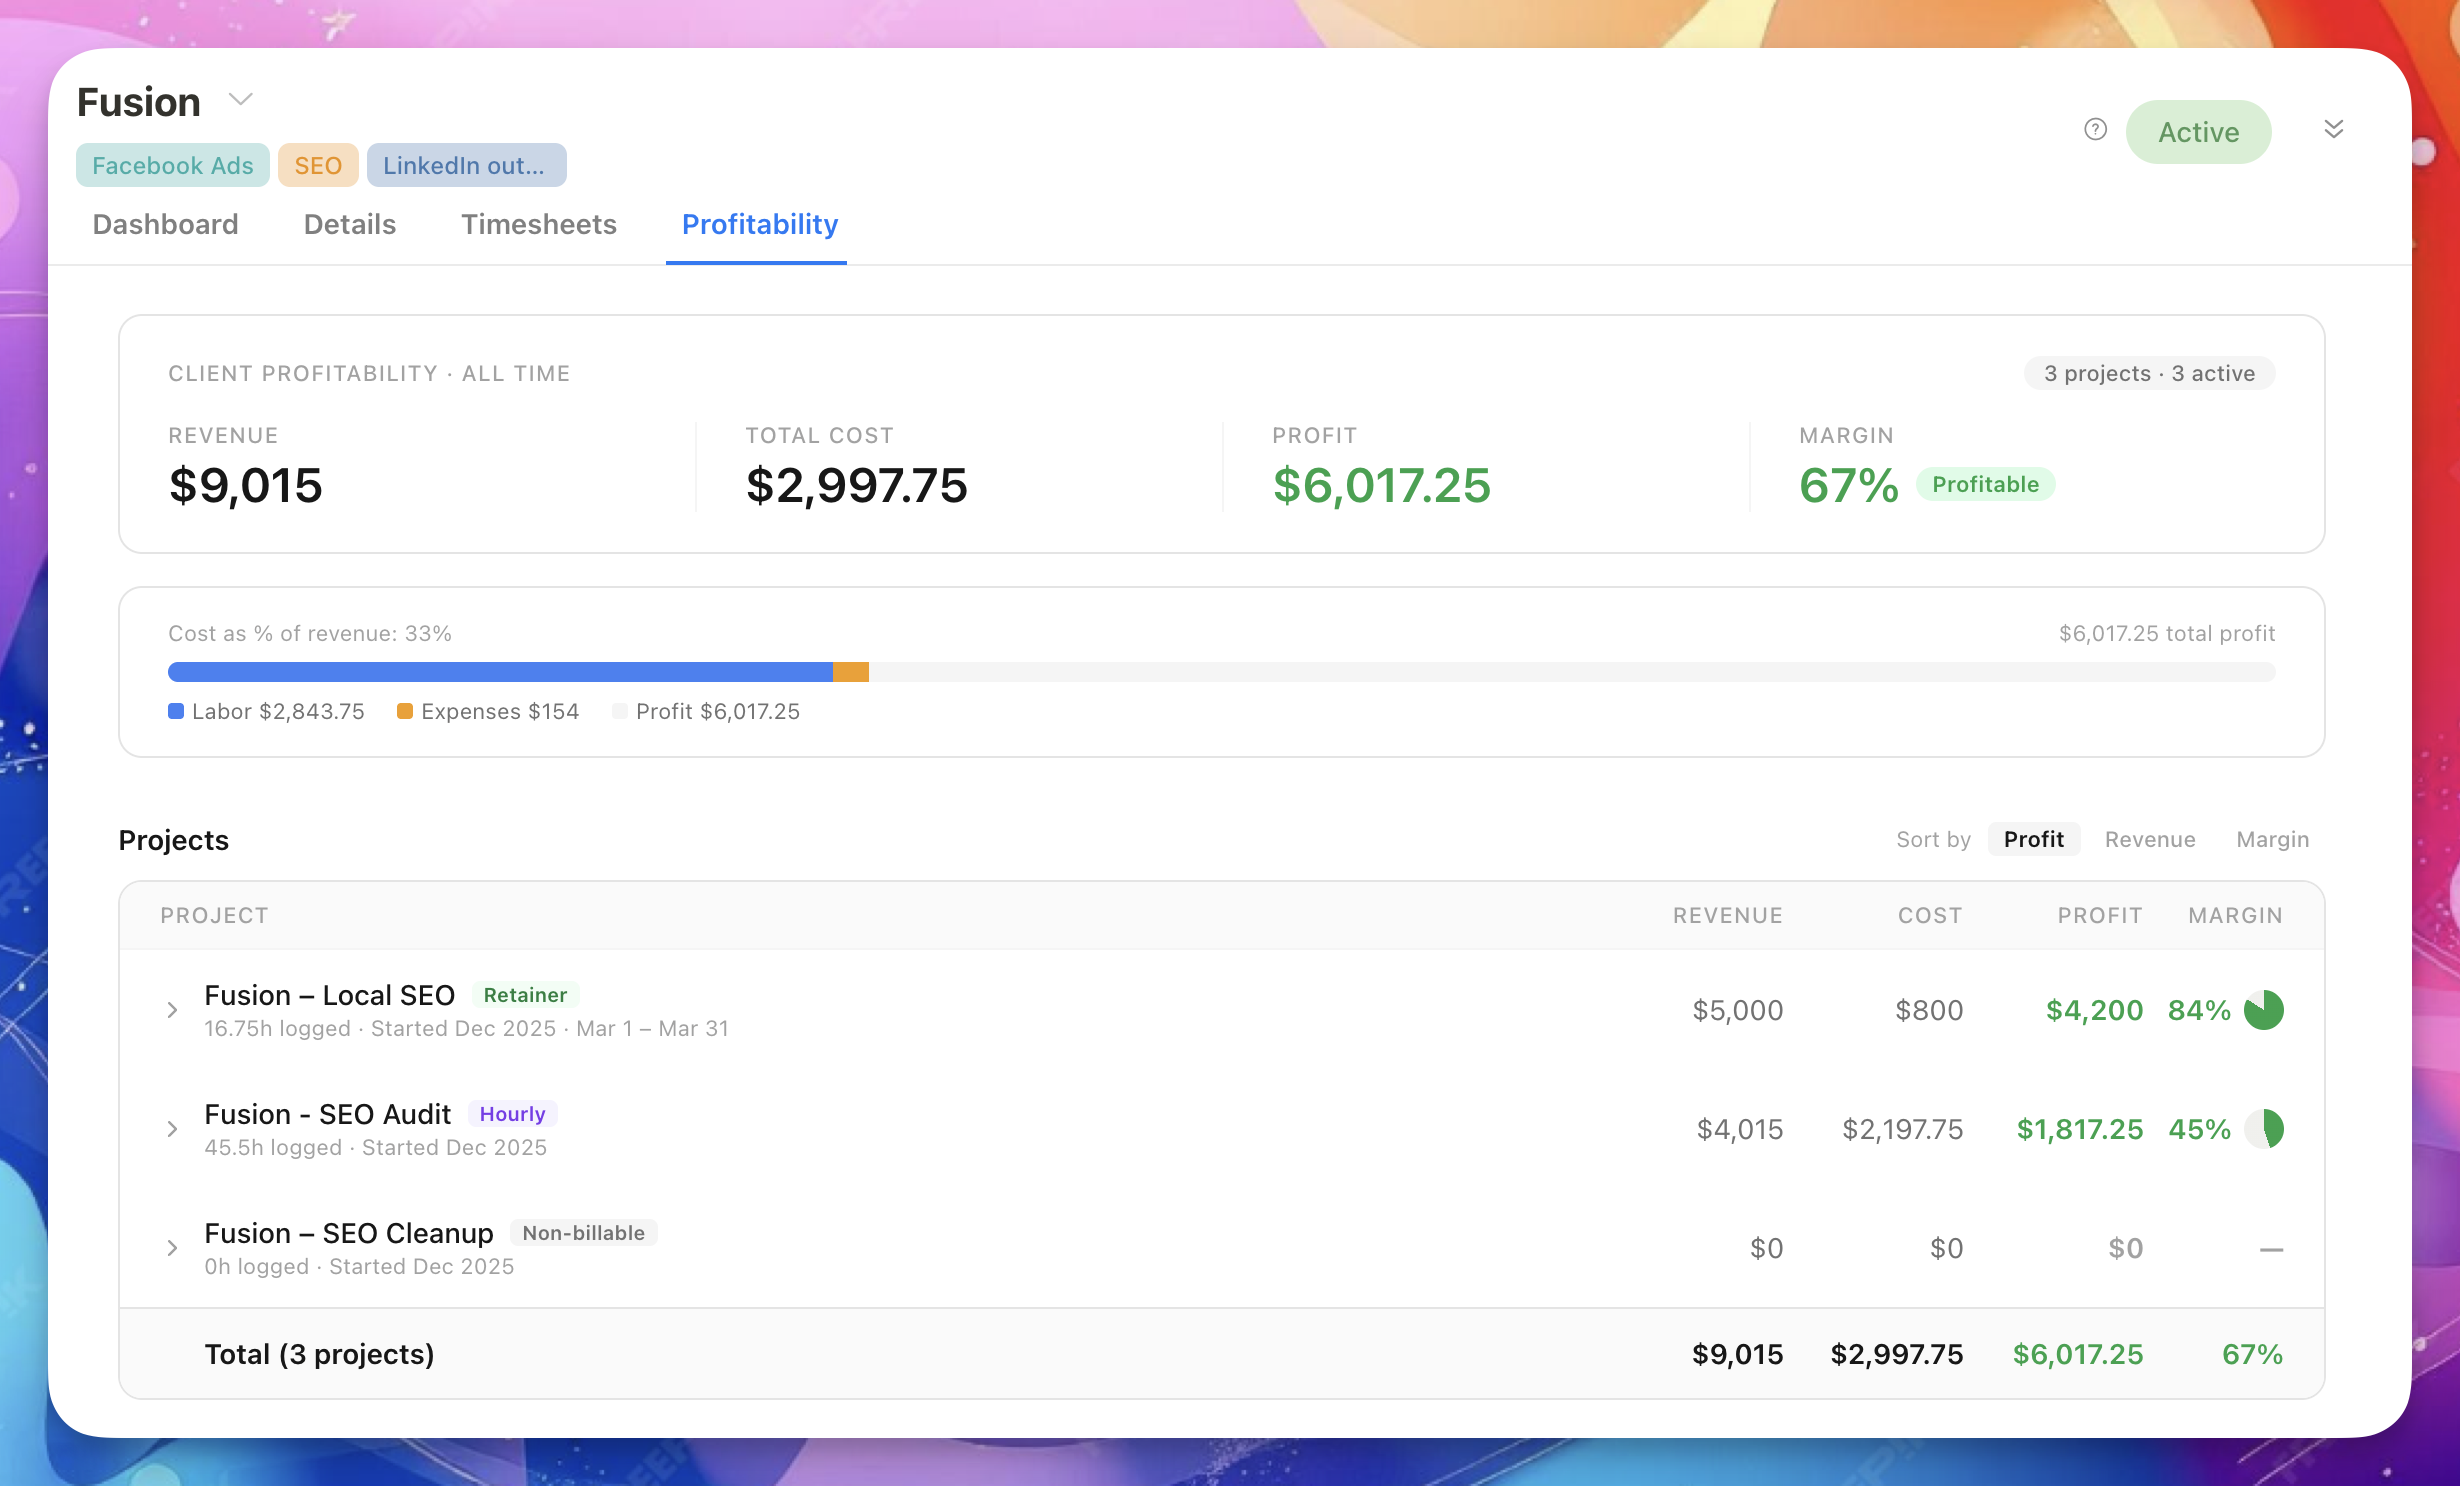Click the orange expenses segment of the cost bar
This screenshot has width=2460, height=1486.
coord(850,672)
